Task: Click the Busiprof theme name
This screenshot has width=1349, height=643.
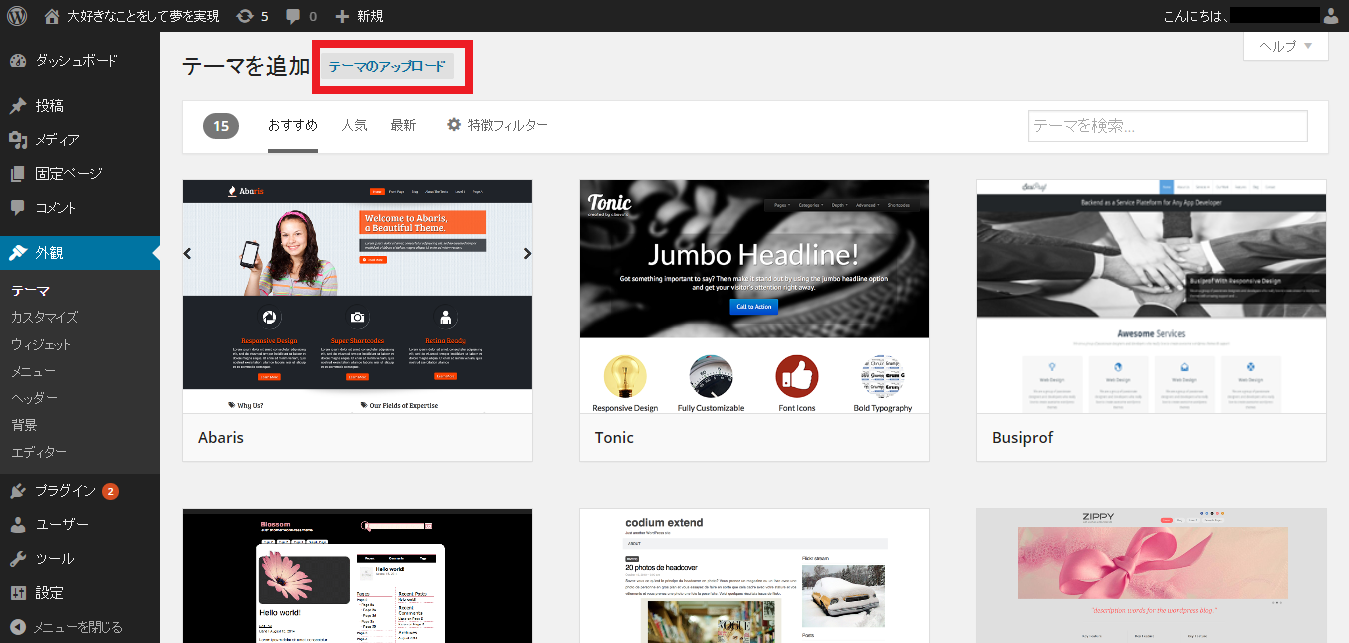Action: click(x=1022, y=438)
